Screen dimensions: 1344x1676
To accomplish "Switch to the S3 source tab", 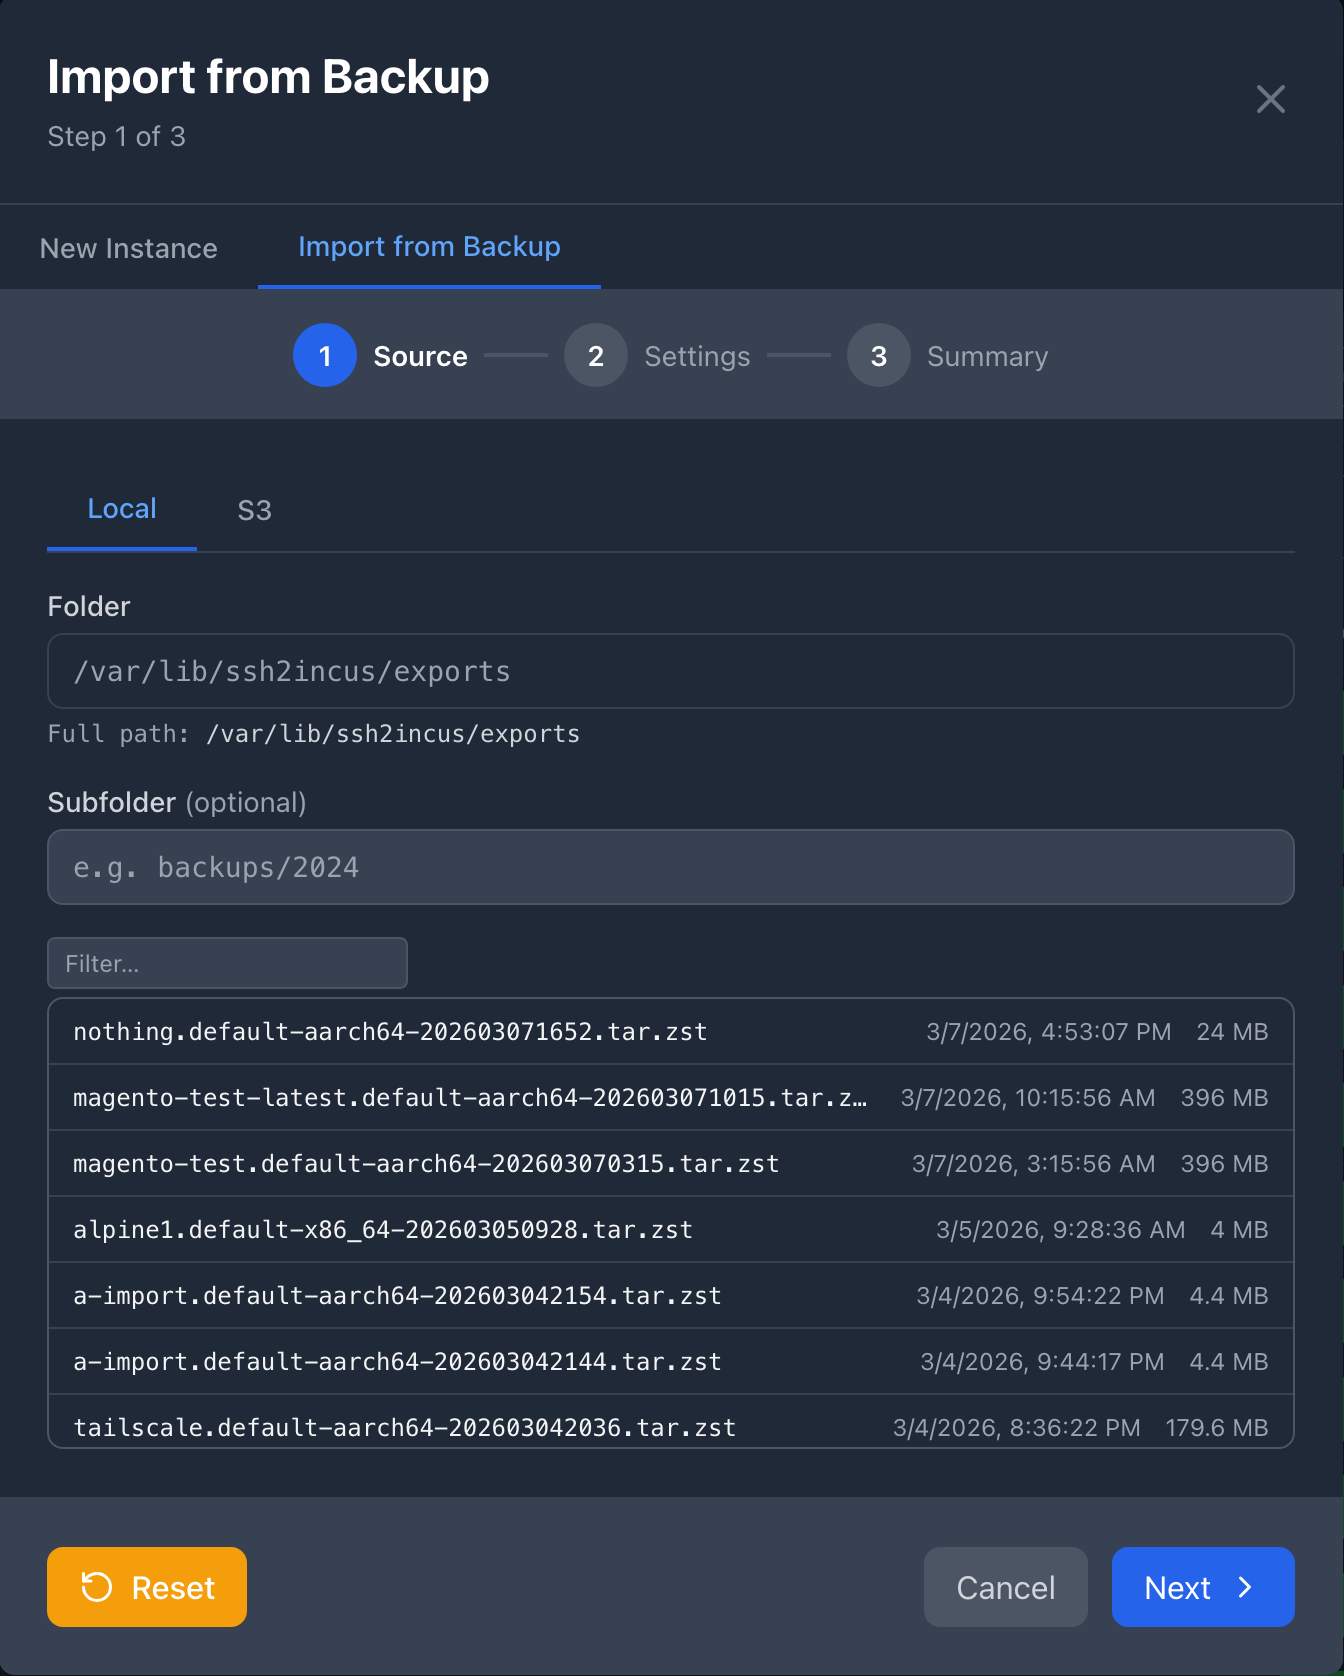I will pyautogui.click(x=254, y=511).
